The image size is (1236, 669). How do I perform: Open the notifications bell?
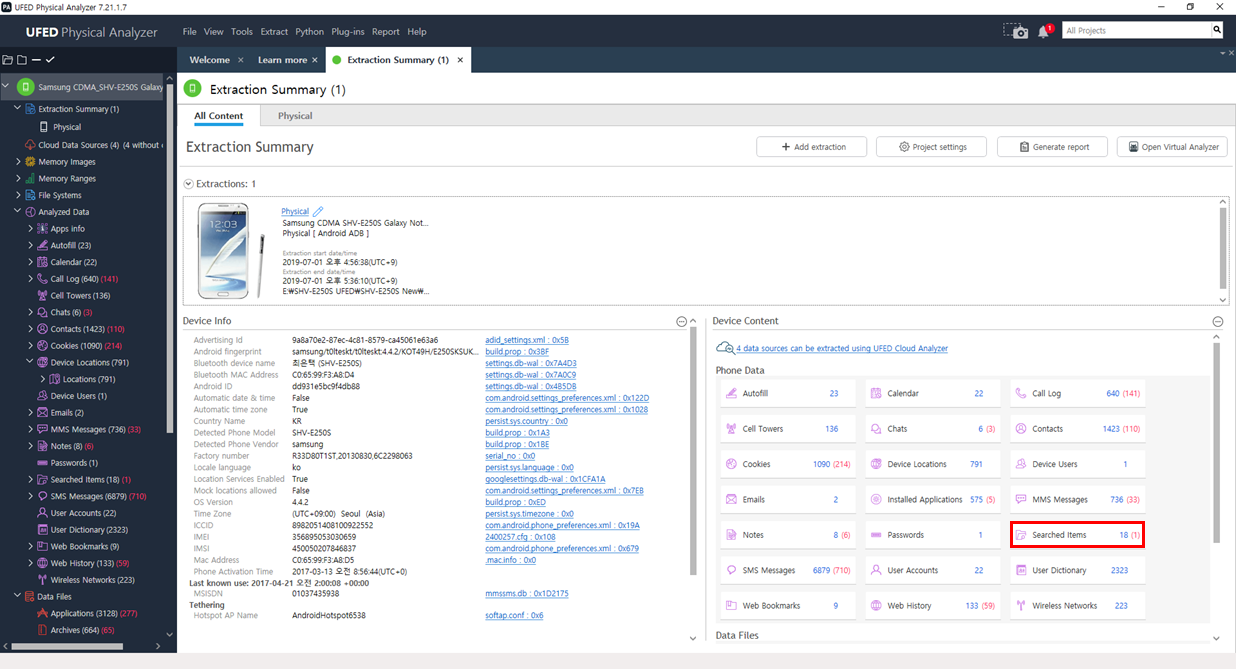[x=1044, y=31]
